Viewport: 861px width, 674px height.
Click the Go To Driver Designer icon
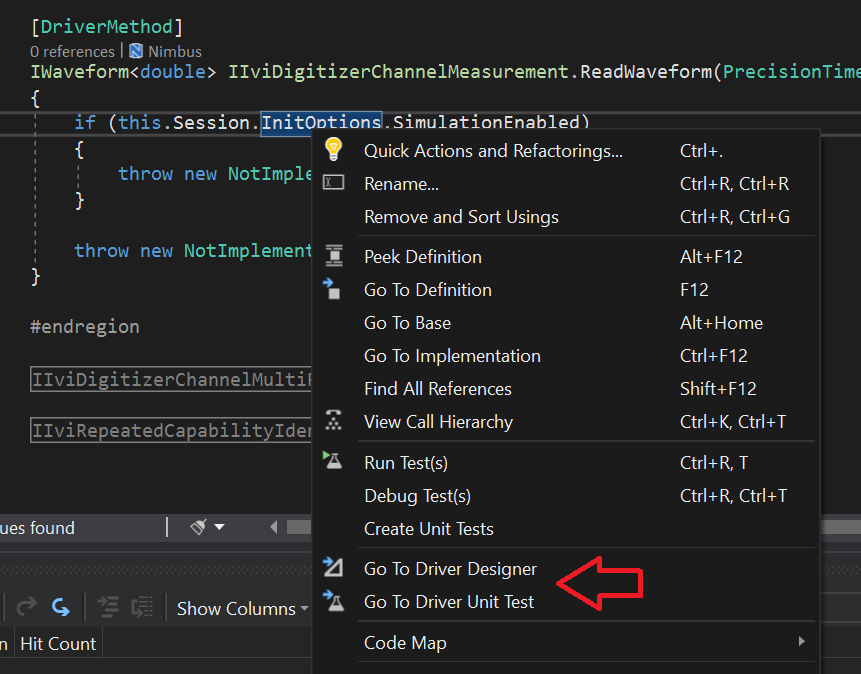coord(333,567)
